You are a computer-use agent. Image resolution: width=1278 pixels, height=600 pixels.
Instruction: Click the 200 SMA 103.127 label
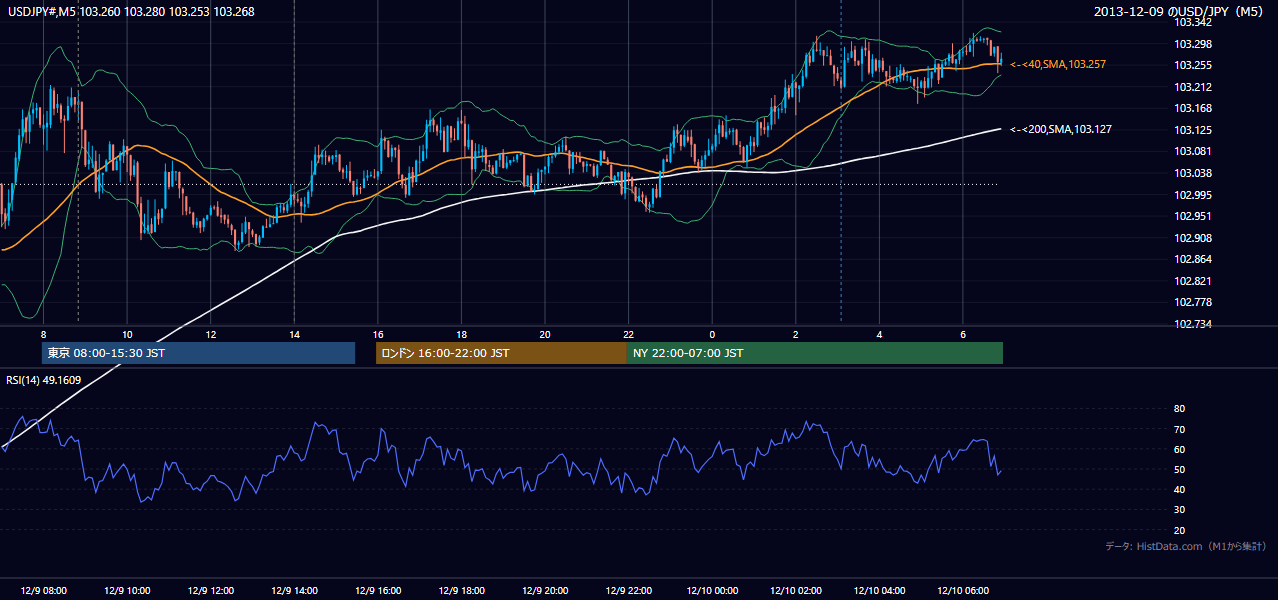click(1061, 129)
